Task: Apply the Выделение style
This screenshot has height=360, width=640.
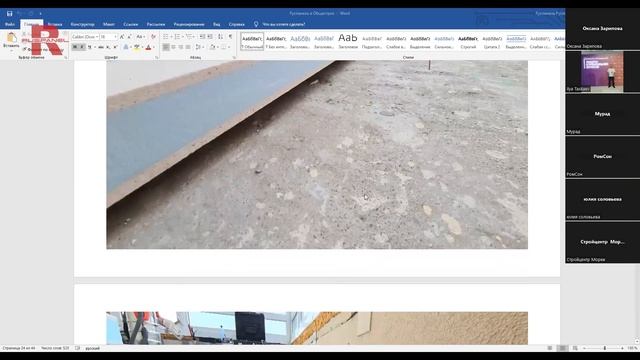Action: (420, 42)
